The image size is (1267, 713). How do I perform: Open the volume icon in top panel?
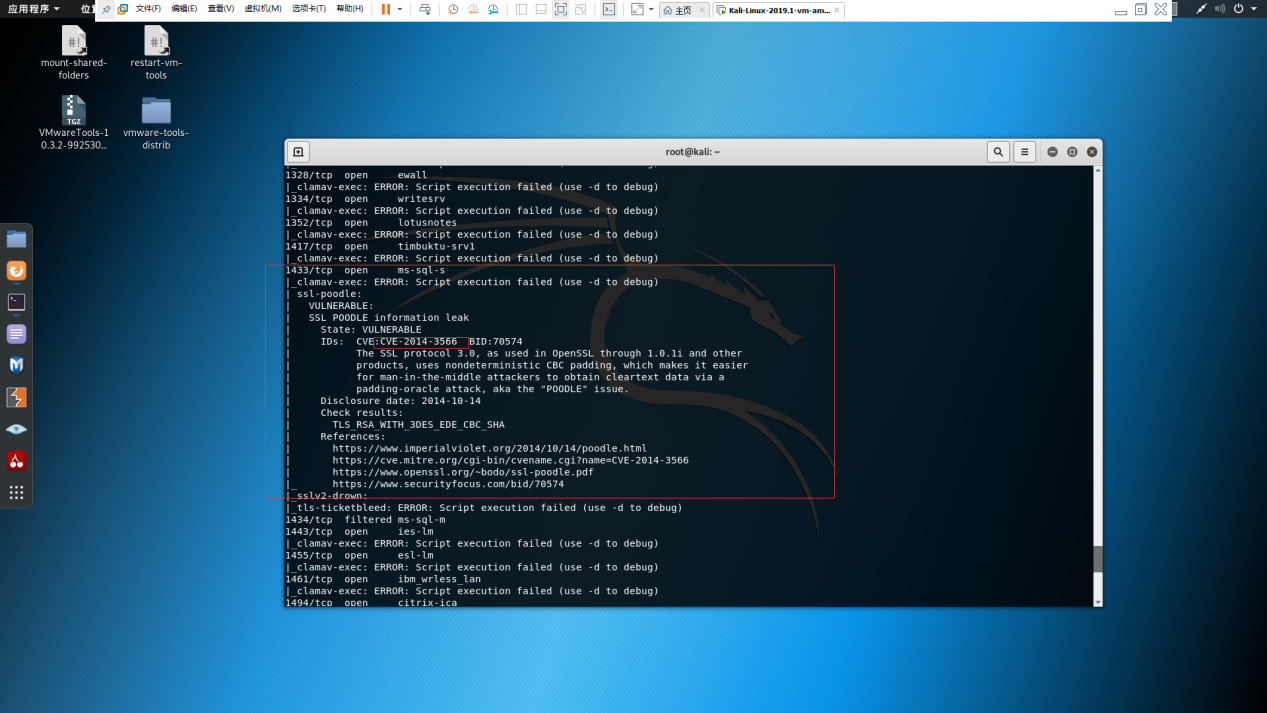coord(1220,8)
